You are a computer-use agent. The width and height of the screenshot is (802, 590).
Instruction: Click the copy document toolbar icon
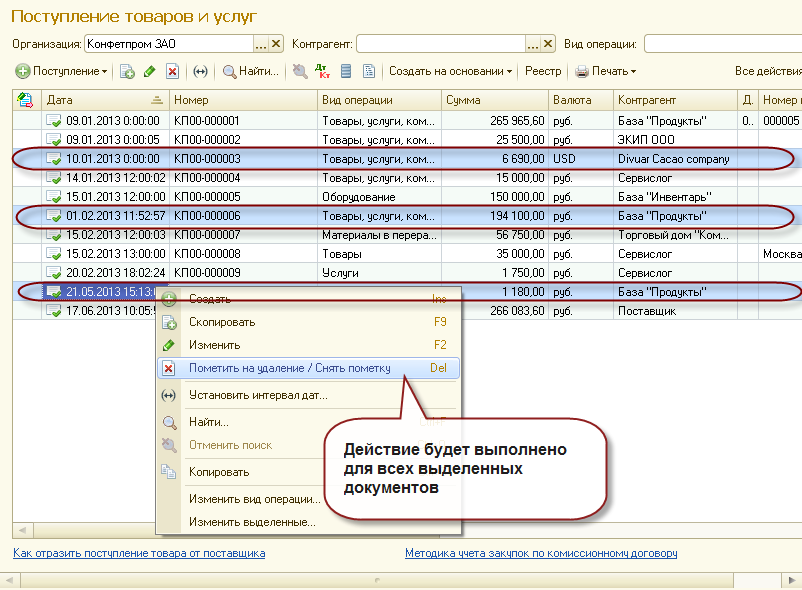click(127, 71)
